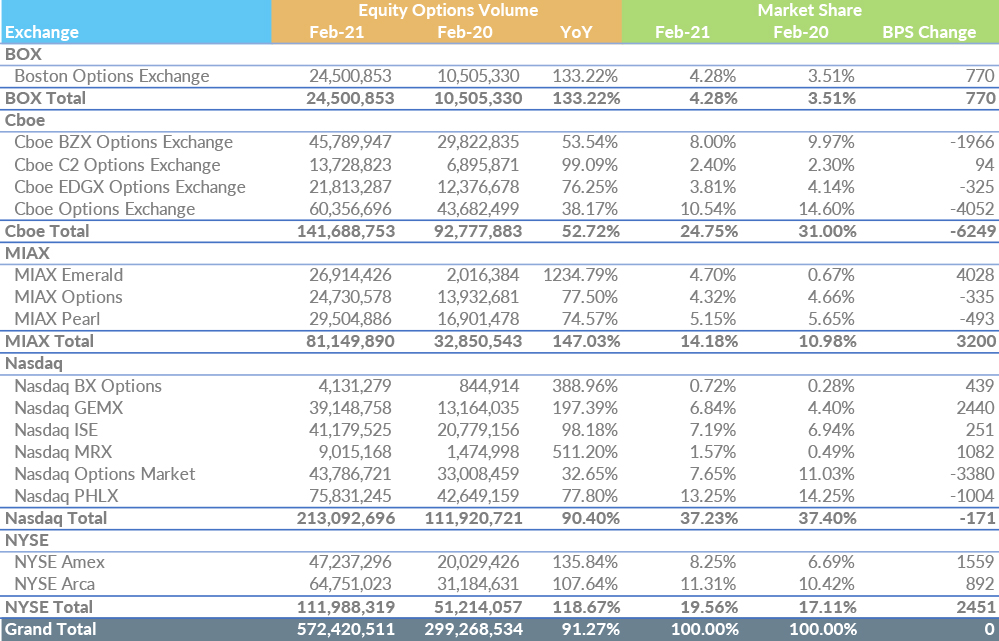
Task: Click the 299,268,534 grand total value
Action: (x=474, y=630)
